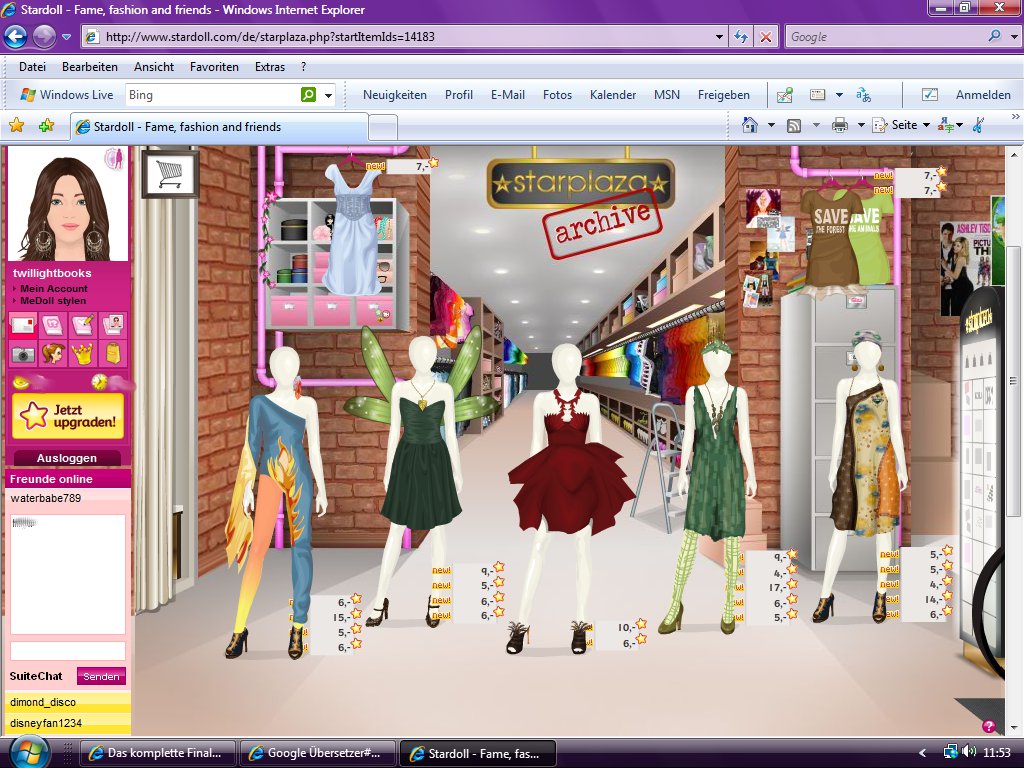Click the page vertical scrollbar
1024x768 pixels.
pos(1014,379)
